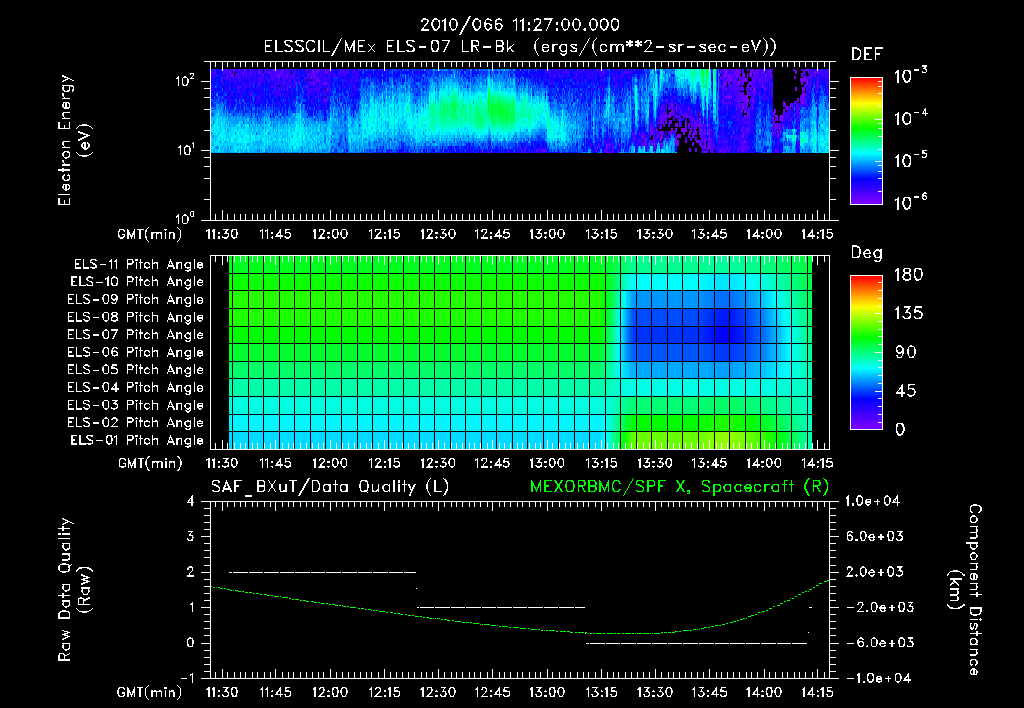
Task: Click the ELS-07 Pitch Angle row label
Action: point(136,334)
